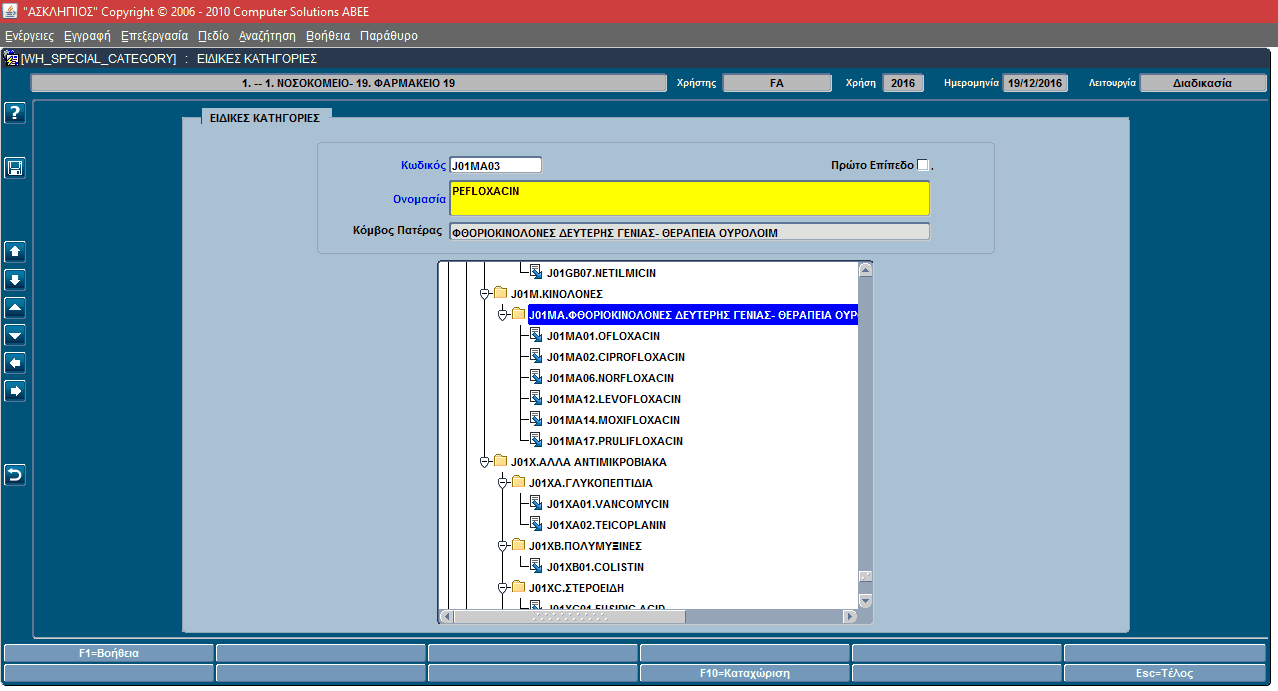The image size is (1278, 691).
Task: Click the document icon beside J01MA06.NORFLOXACIN
Action: click(x=535, y=377)
